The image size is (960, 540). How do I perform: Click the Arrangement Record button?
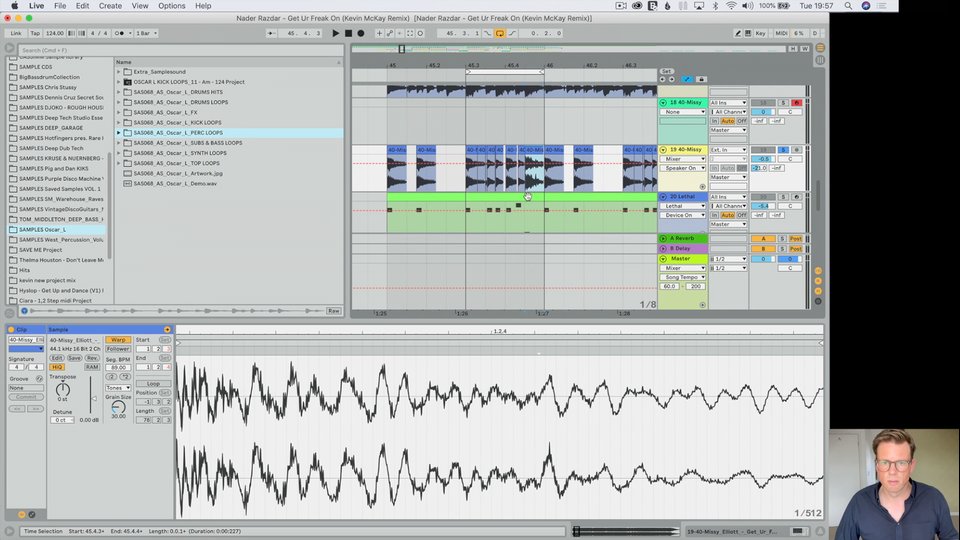[361, 33]
